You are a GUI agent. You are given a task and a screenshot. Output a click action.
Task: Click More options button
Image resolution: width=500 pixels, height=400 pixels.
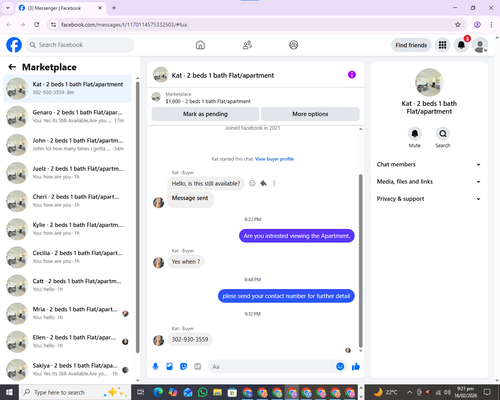310,114
